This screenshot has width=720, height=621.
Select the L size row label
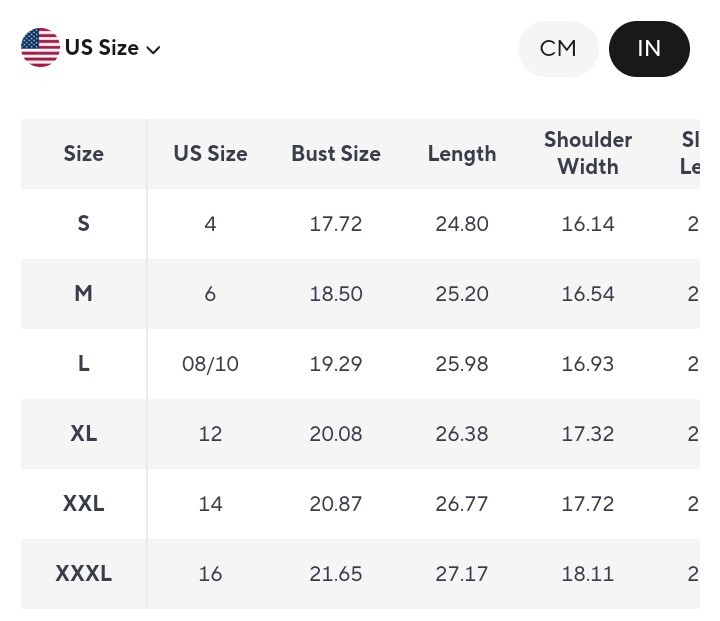(x=83, y=364)
